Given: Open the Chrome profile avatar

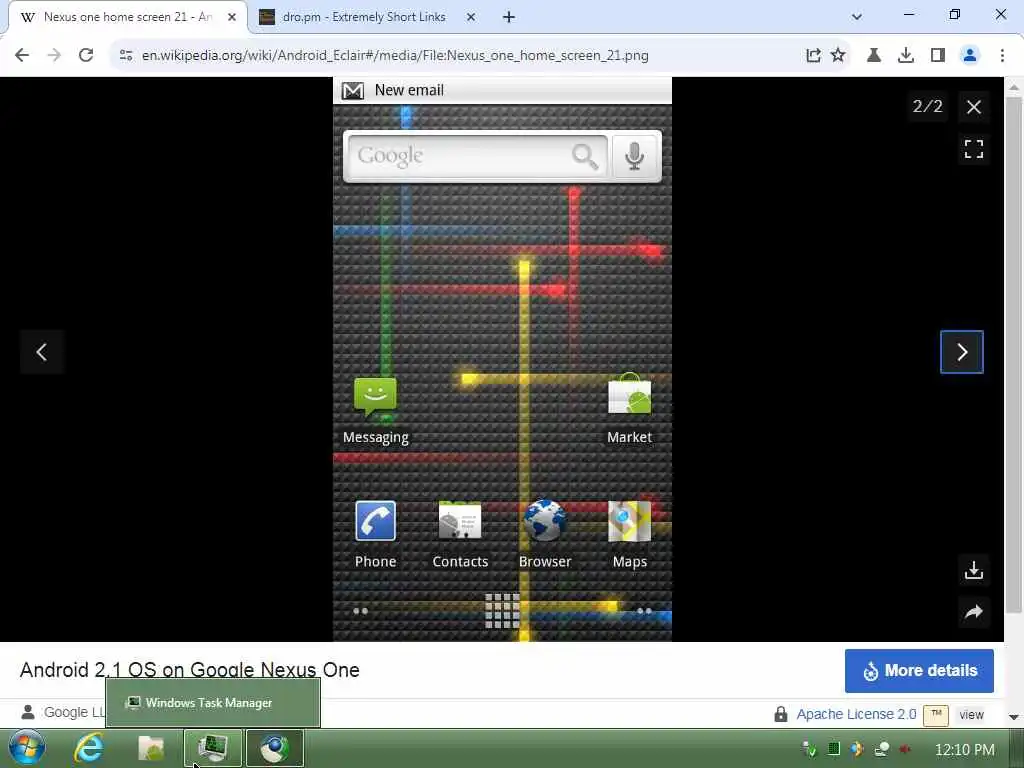Looking at the screenshot, I should pyautogui.click(x=970, y=56).
